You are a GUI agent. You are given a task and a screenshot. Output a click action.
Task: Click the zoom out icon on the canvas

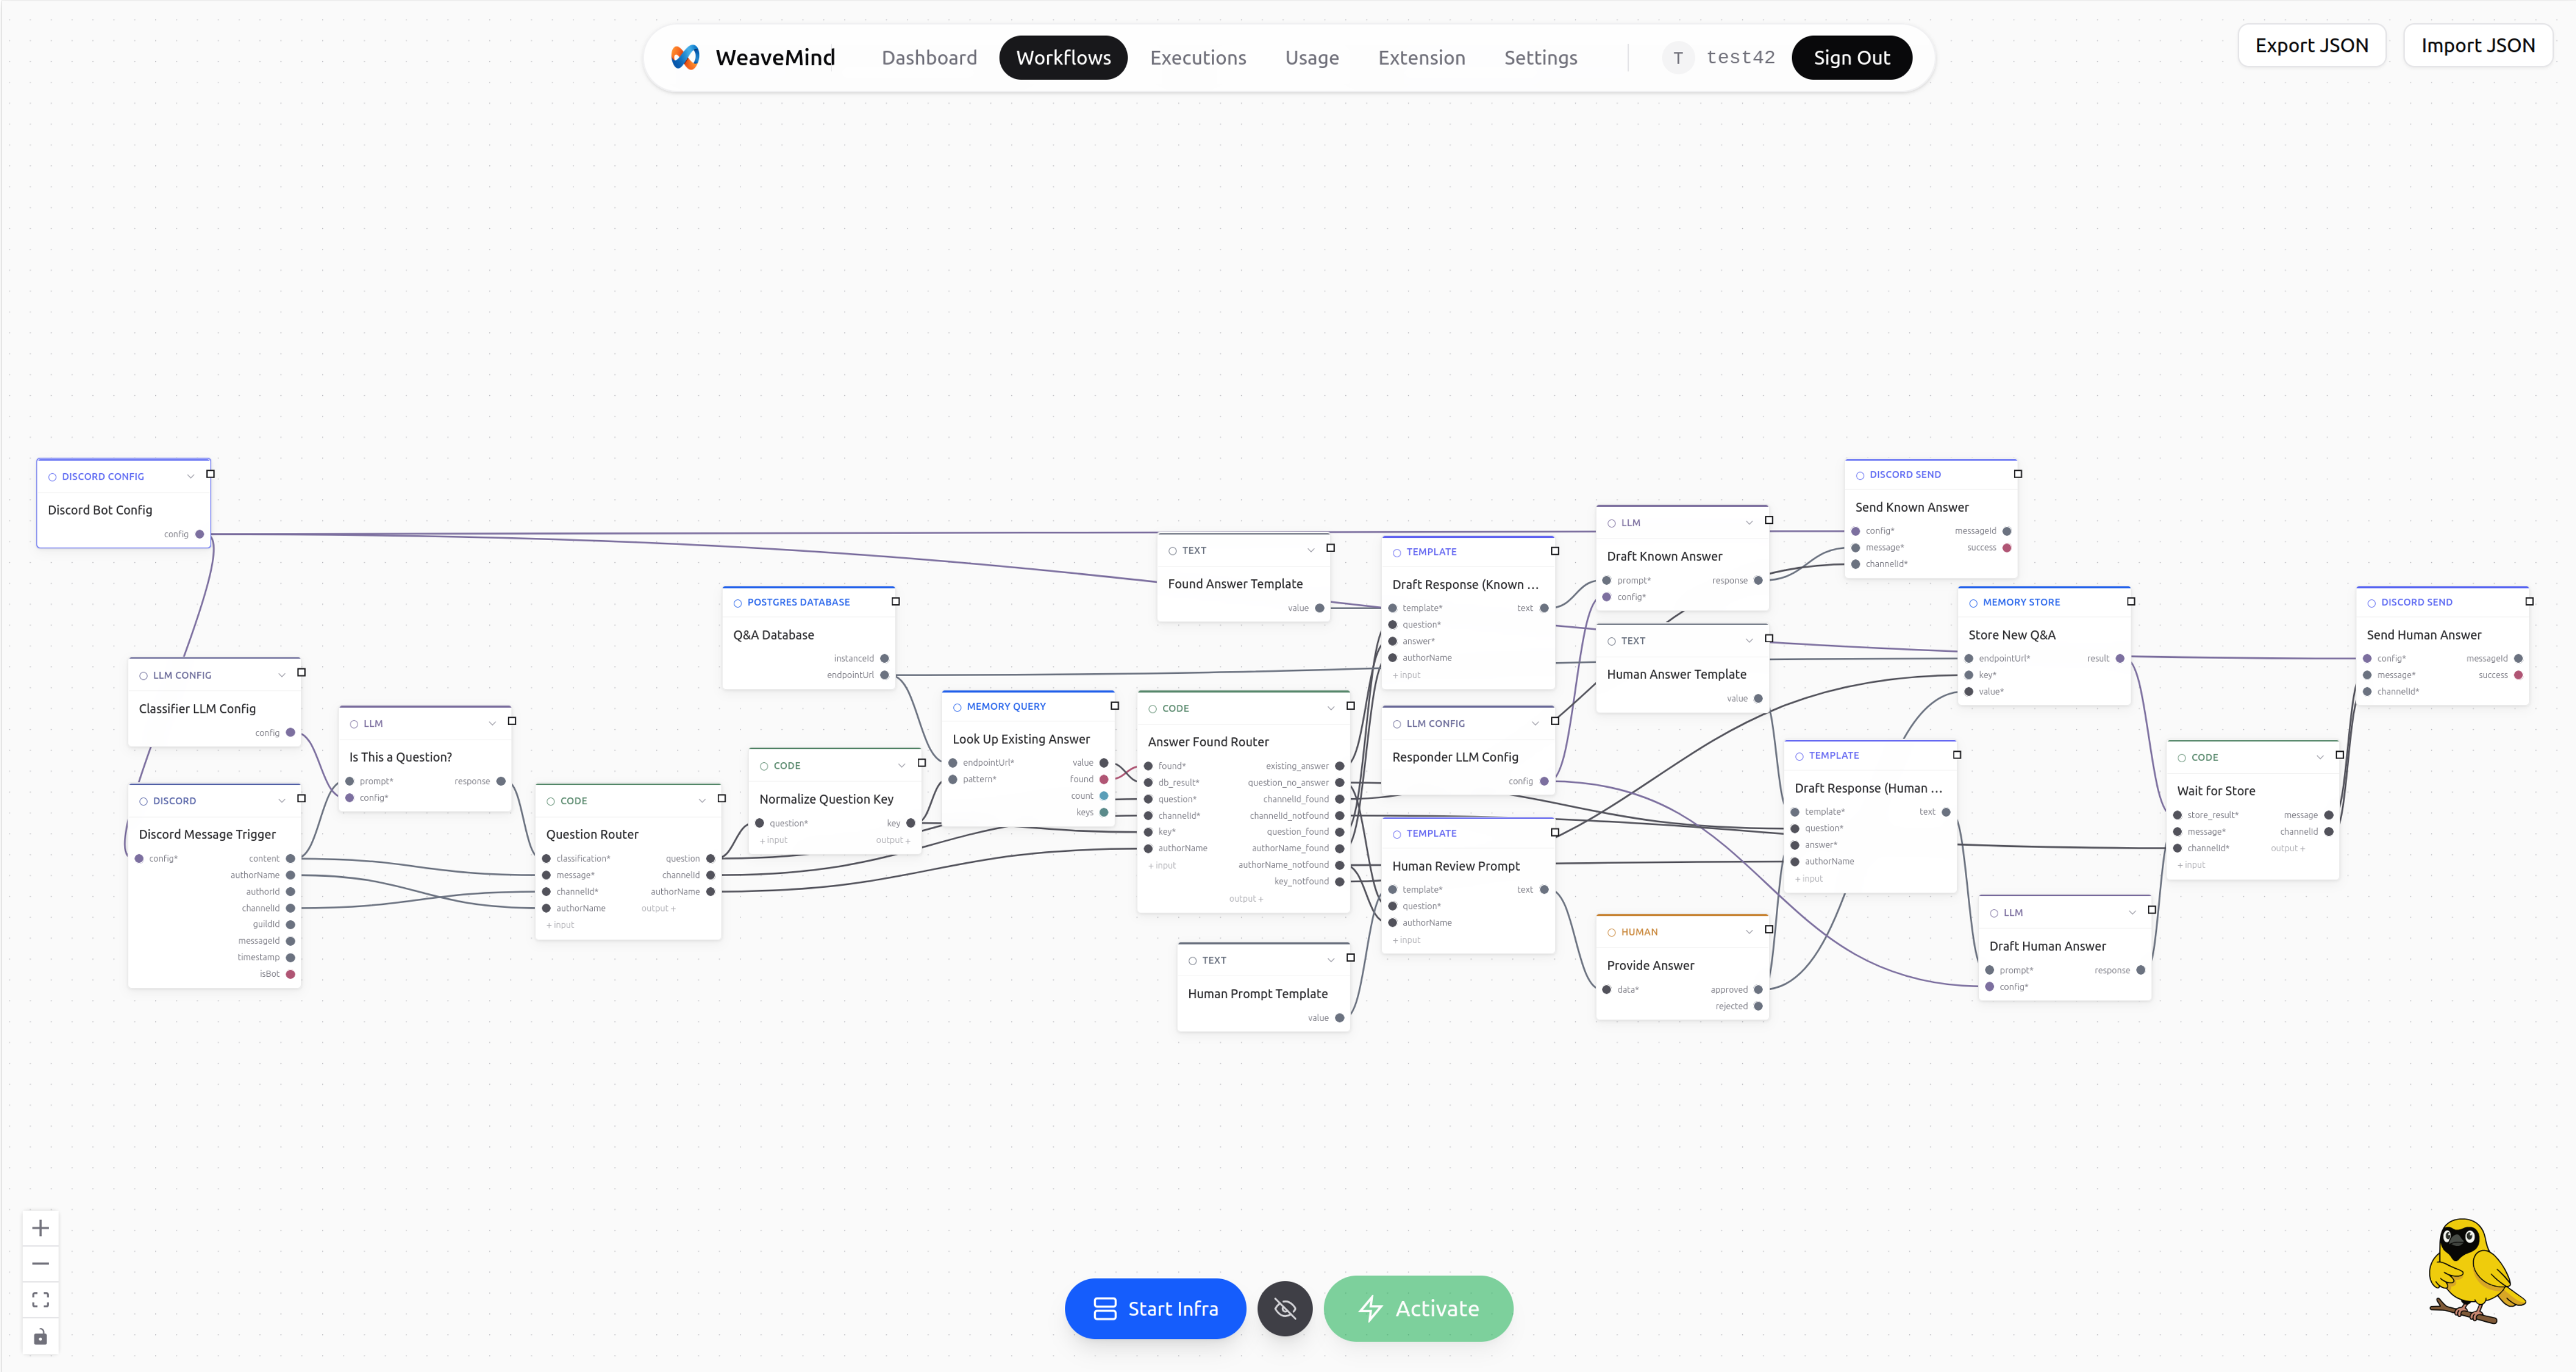pyautogui.click(x=40, y=1263)
